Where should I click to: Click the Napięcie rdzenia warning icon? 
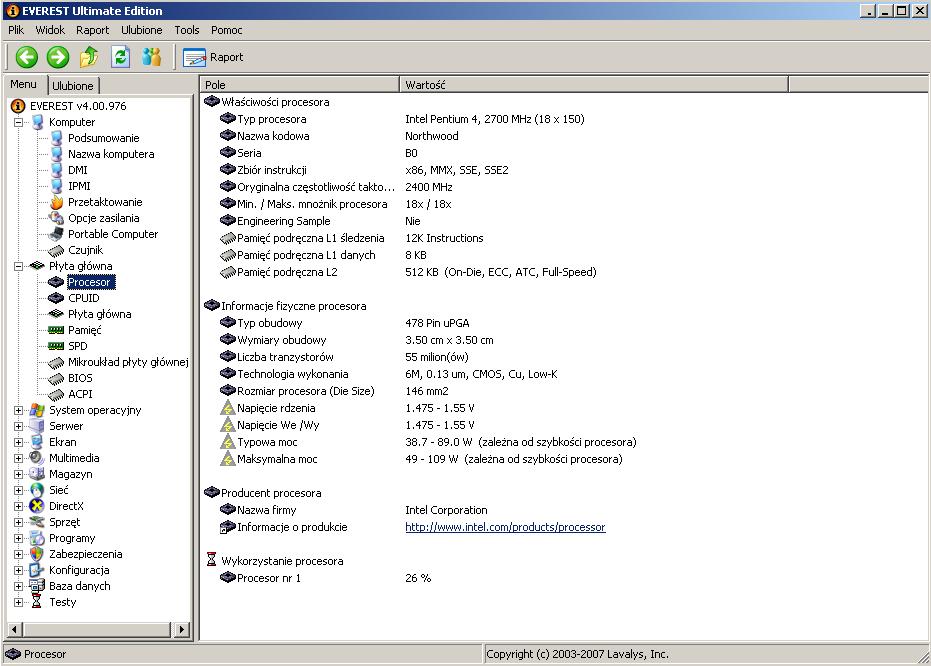(228, 408)
